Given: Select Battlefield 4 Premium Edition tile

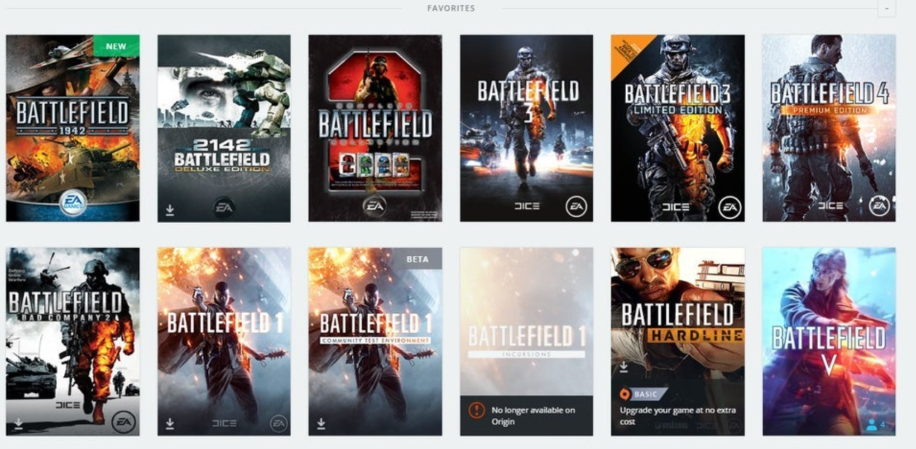Looking at the screenshot, I should 828,128.
